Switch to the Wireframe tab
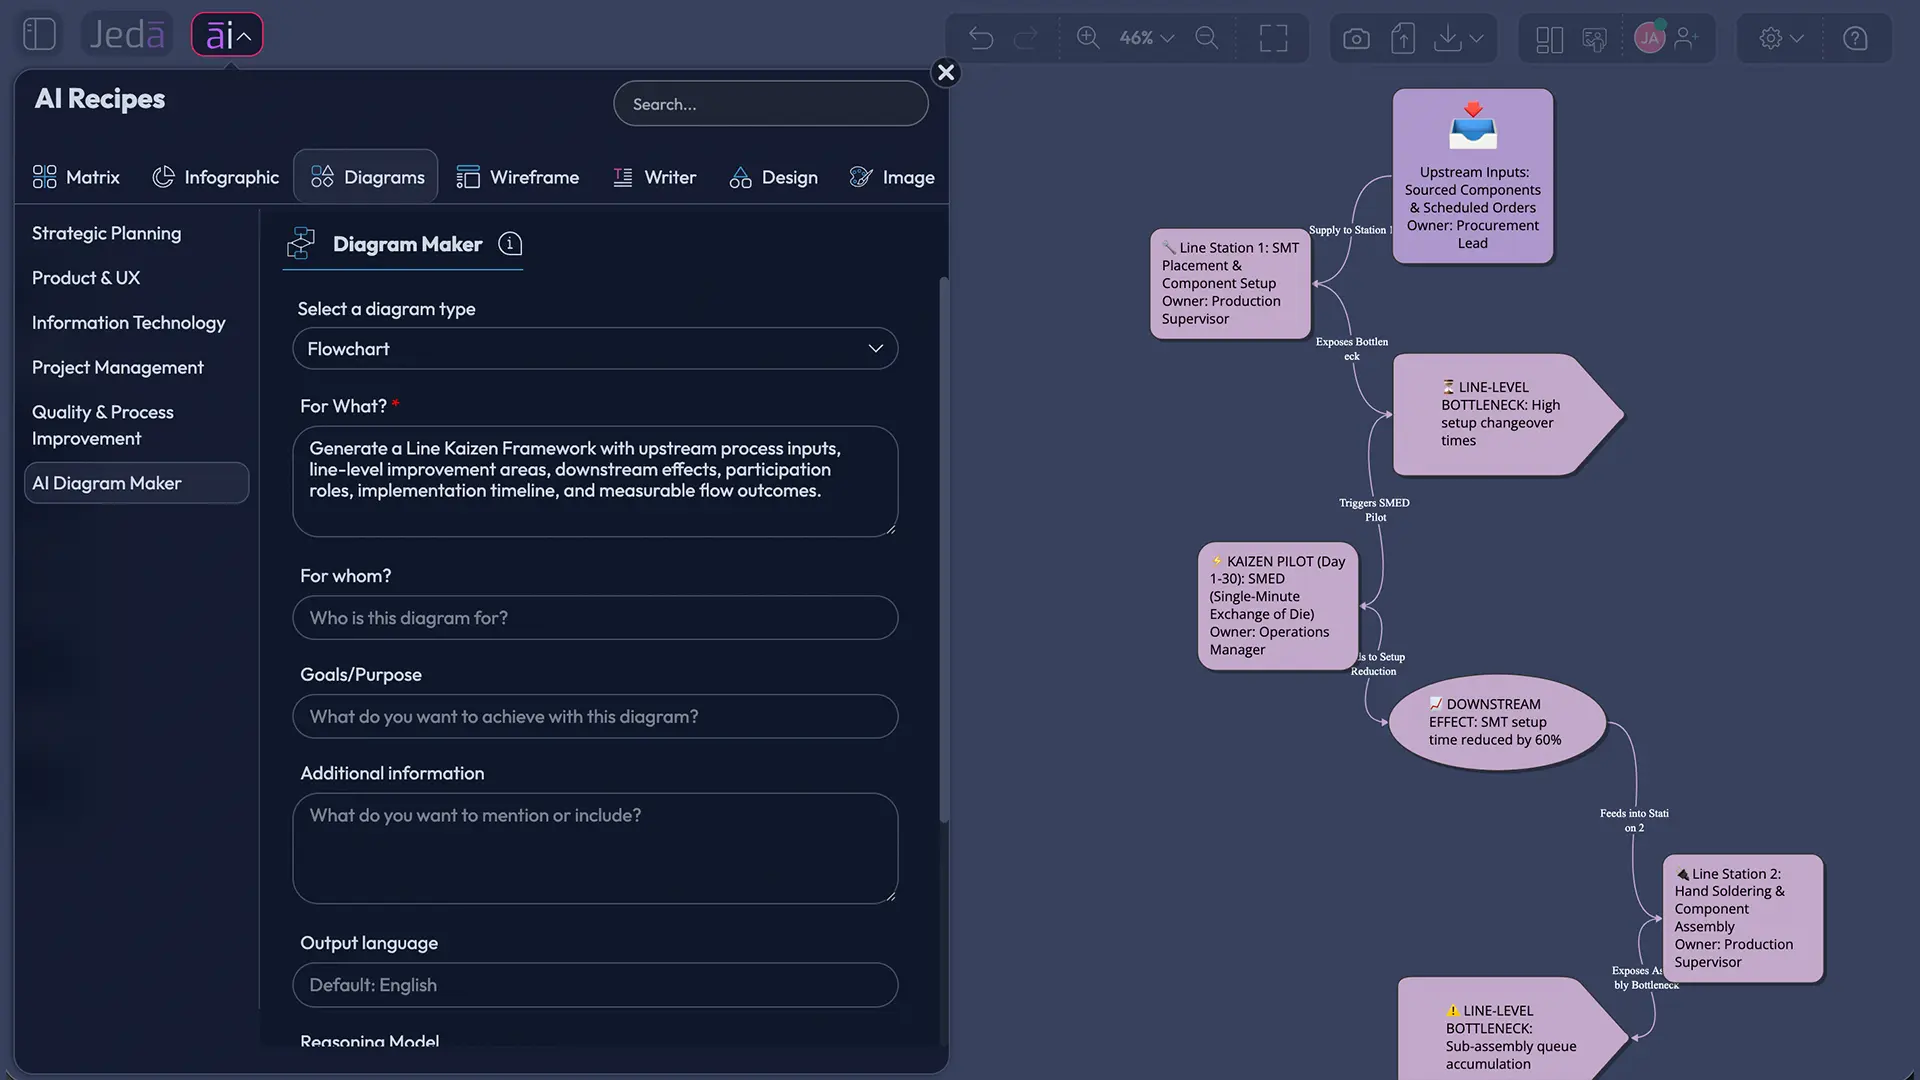The image size is (1920, 1080). pyautogui.click(x=517, y=177)
